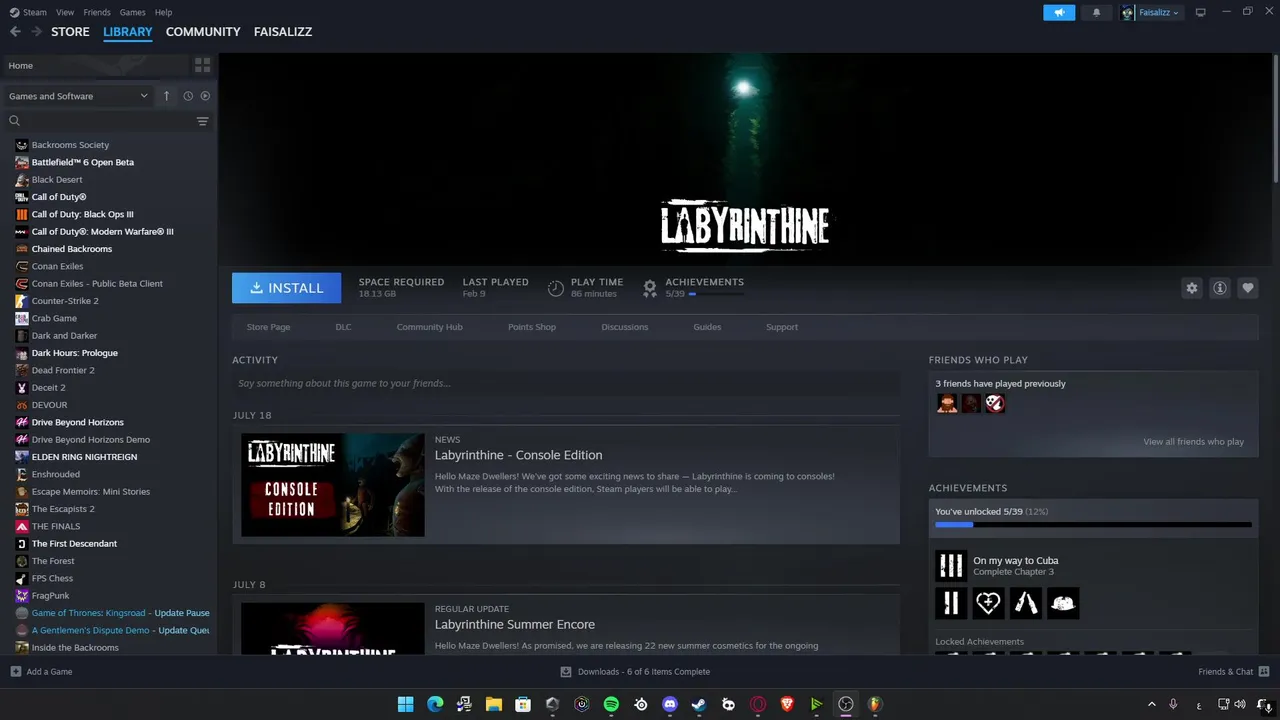
Task: Open Downloads status at the bottom
Action: (x=635, y=672)
